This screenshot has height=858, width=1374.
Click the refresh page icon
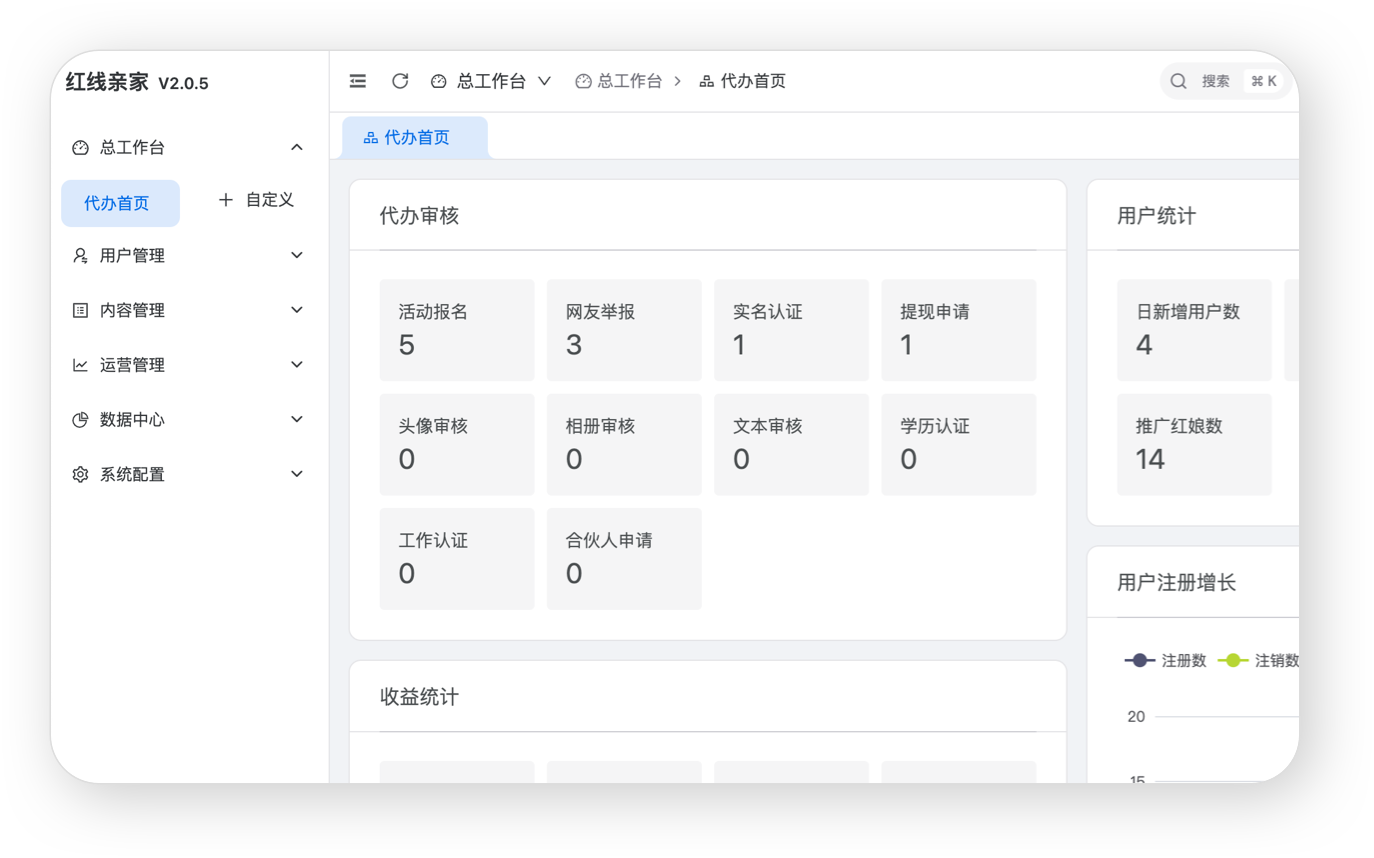point(400,81)
